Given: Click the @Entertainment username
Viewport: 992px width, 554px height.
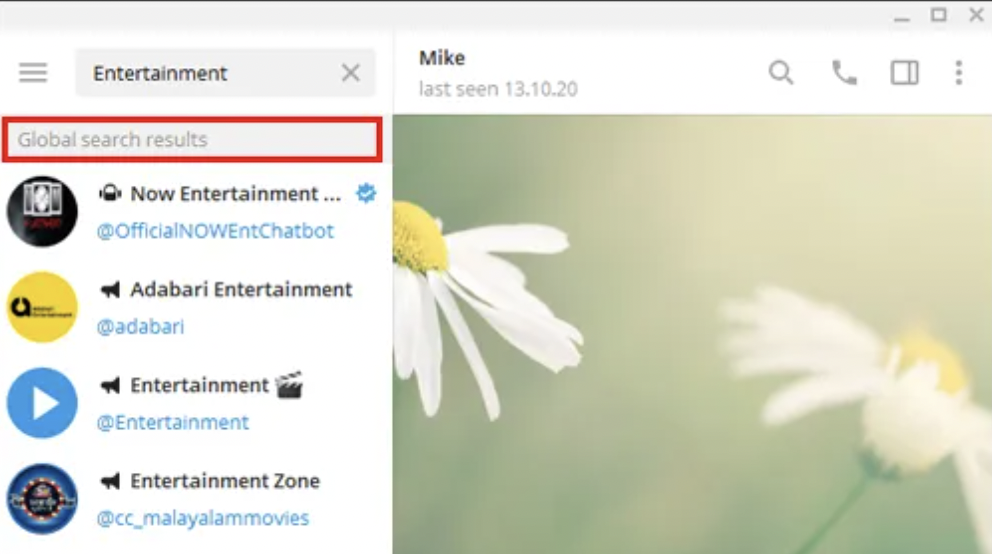Looking at the screenshot, I should [x=173, y=422].
